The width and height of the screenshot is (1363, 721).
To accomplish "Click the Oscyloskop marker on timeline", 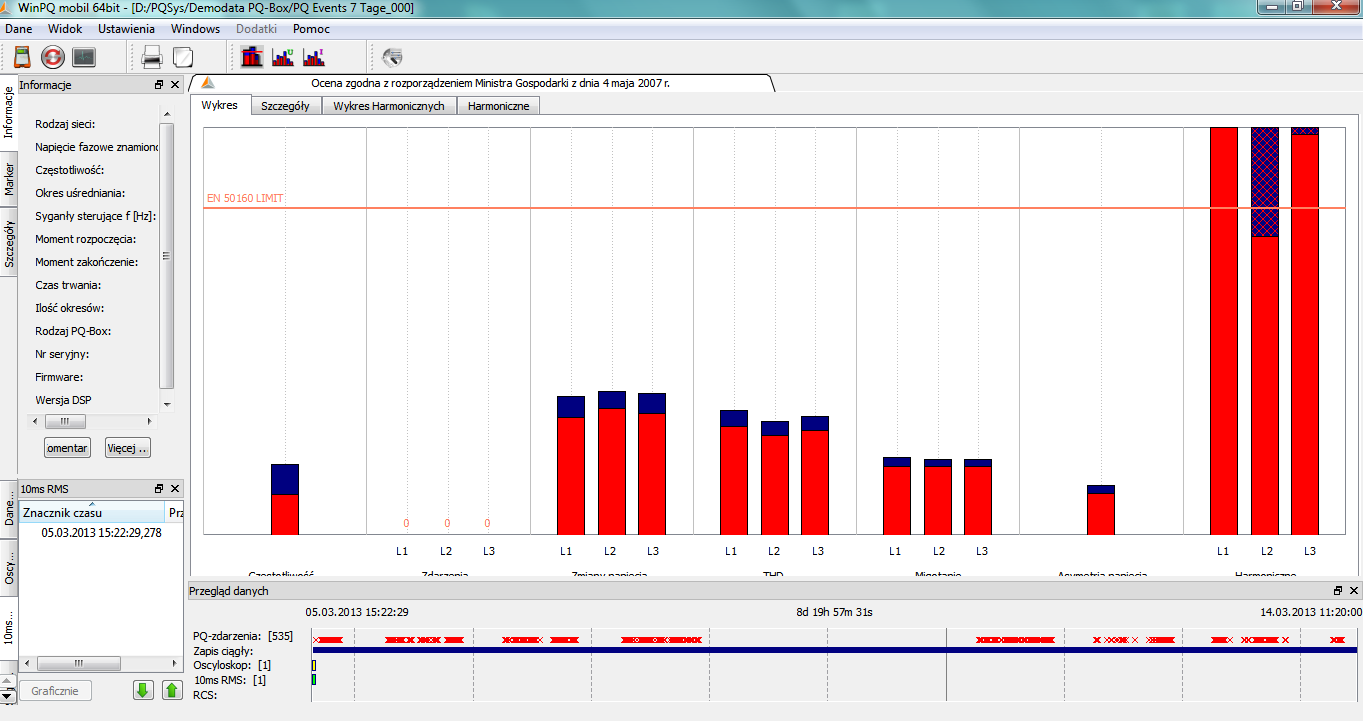I will tap(314, 665).
